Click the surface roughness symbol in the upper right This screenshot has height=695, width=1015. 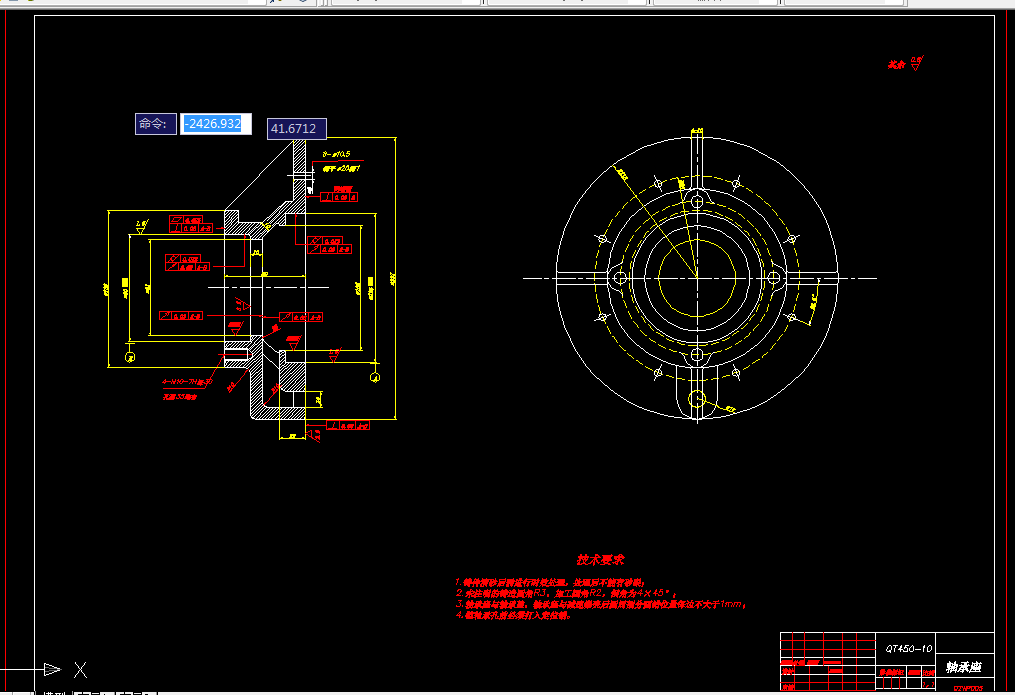[x=916, y=63]
